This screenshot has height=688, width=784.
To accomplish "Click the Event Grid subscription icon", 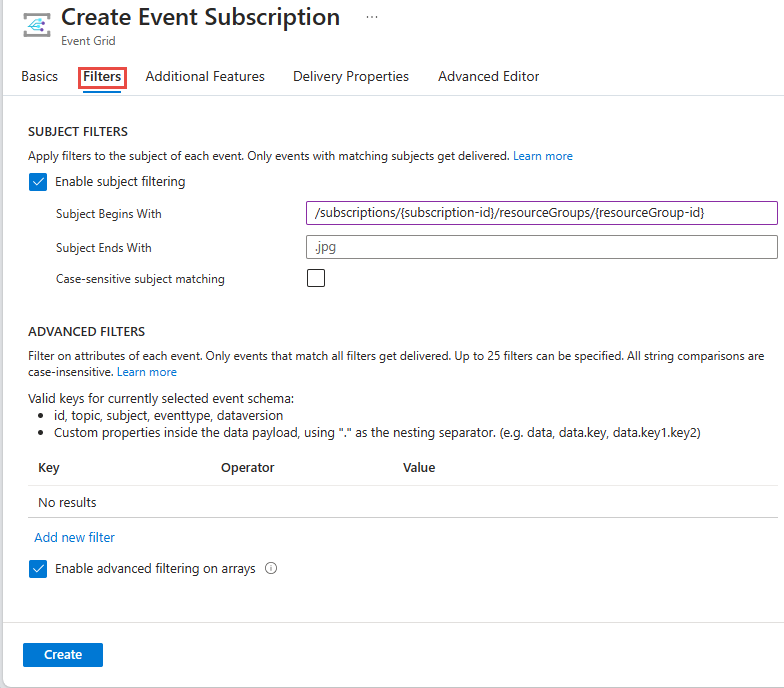I will tap(37, 25).
